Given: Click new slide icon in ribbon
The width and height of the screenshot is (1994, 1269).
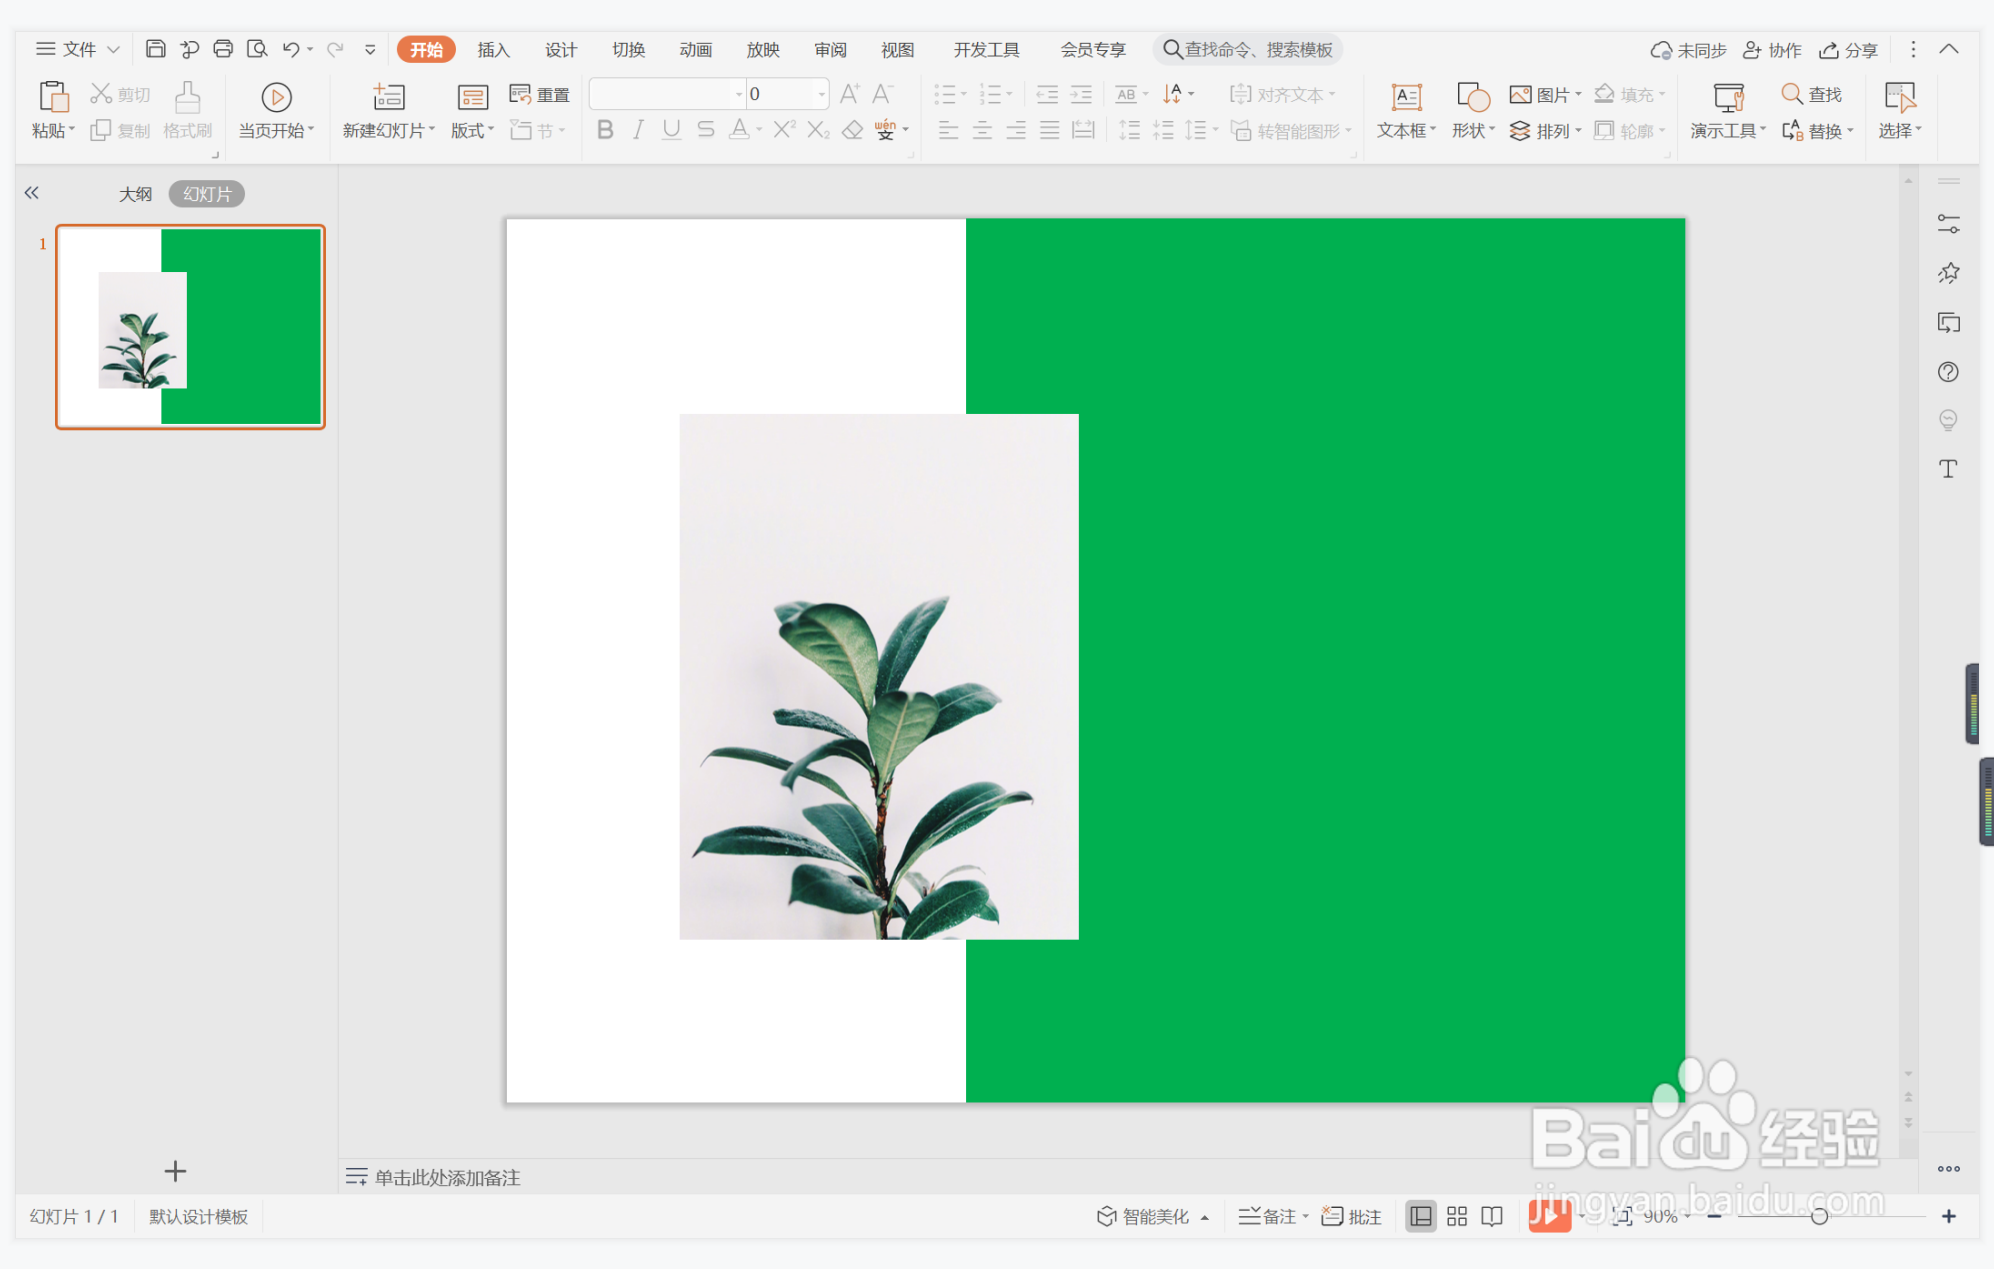Looking at the screenshot, I should pos(388,98).
